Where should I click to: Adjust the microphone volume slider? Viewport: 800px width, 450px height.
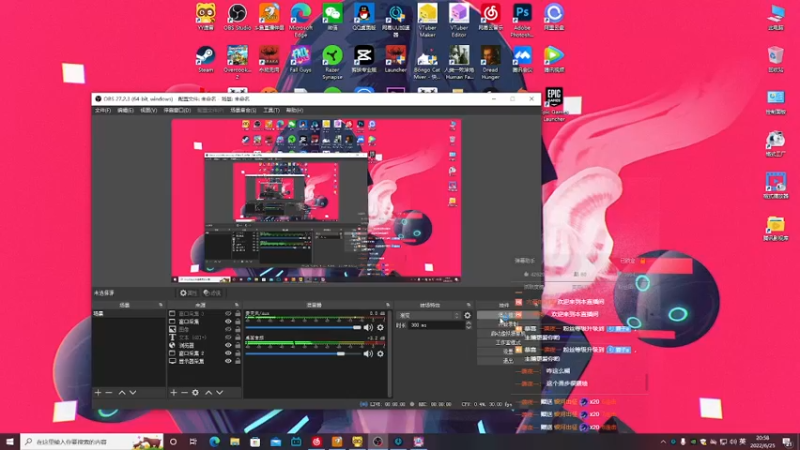coord(303,328)
